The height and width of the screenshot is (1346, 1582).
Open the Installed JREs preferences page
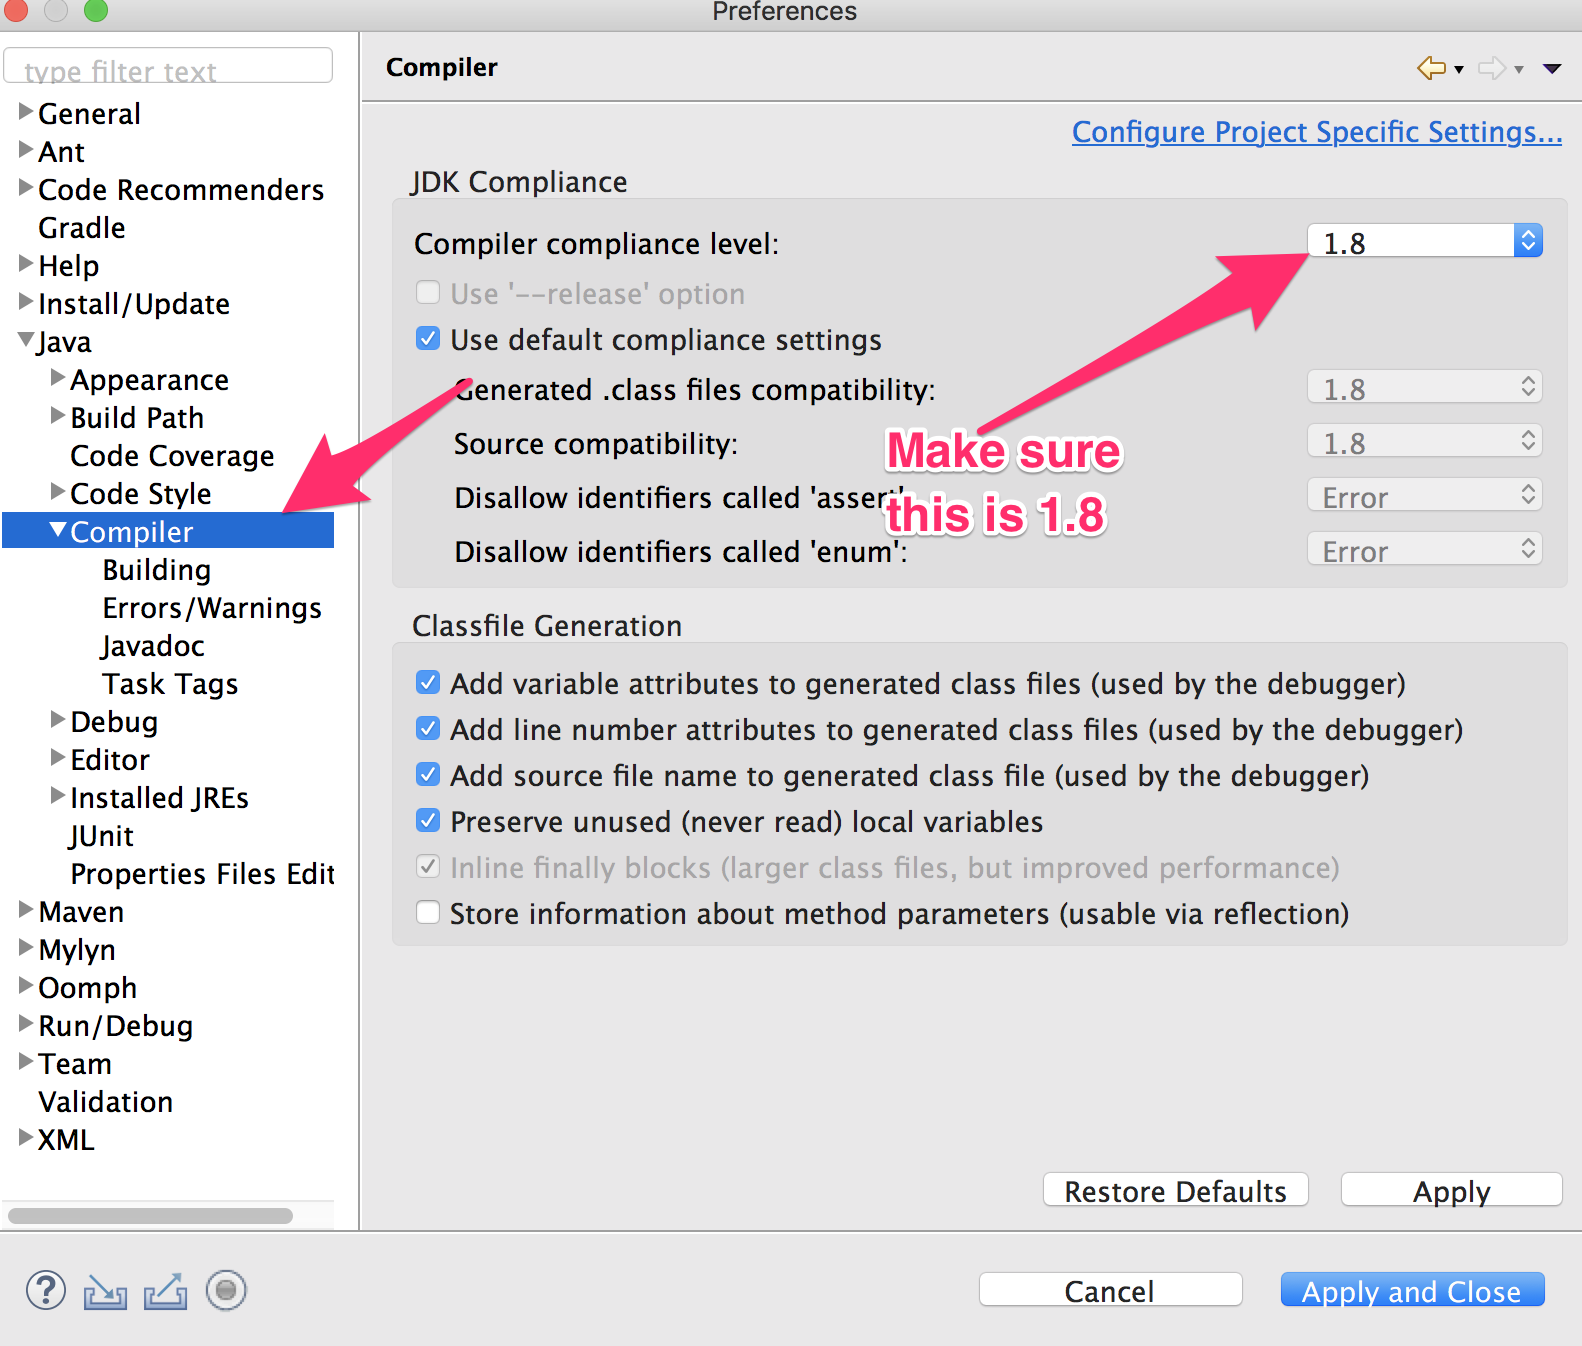[159, 798]
